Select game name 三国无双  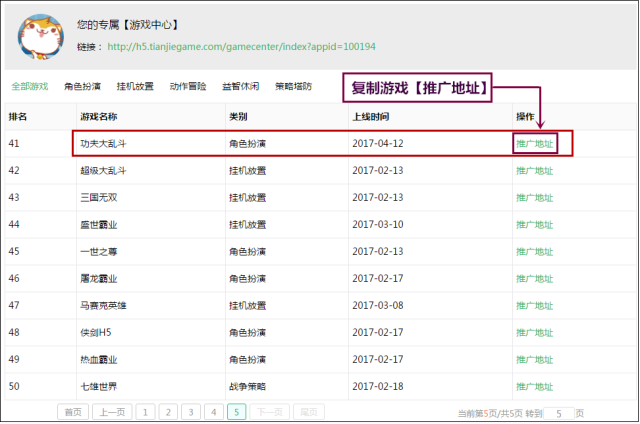[99, 198]
